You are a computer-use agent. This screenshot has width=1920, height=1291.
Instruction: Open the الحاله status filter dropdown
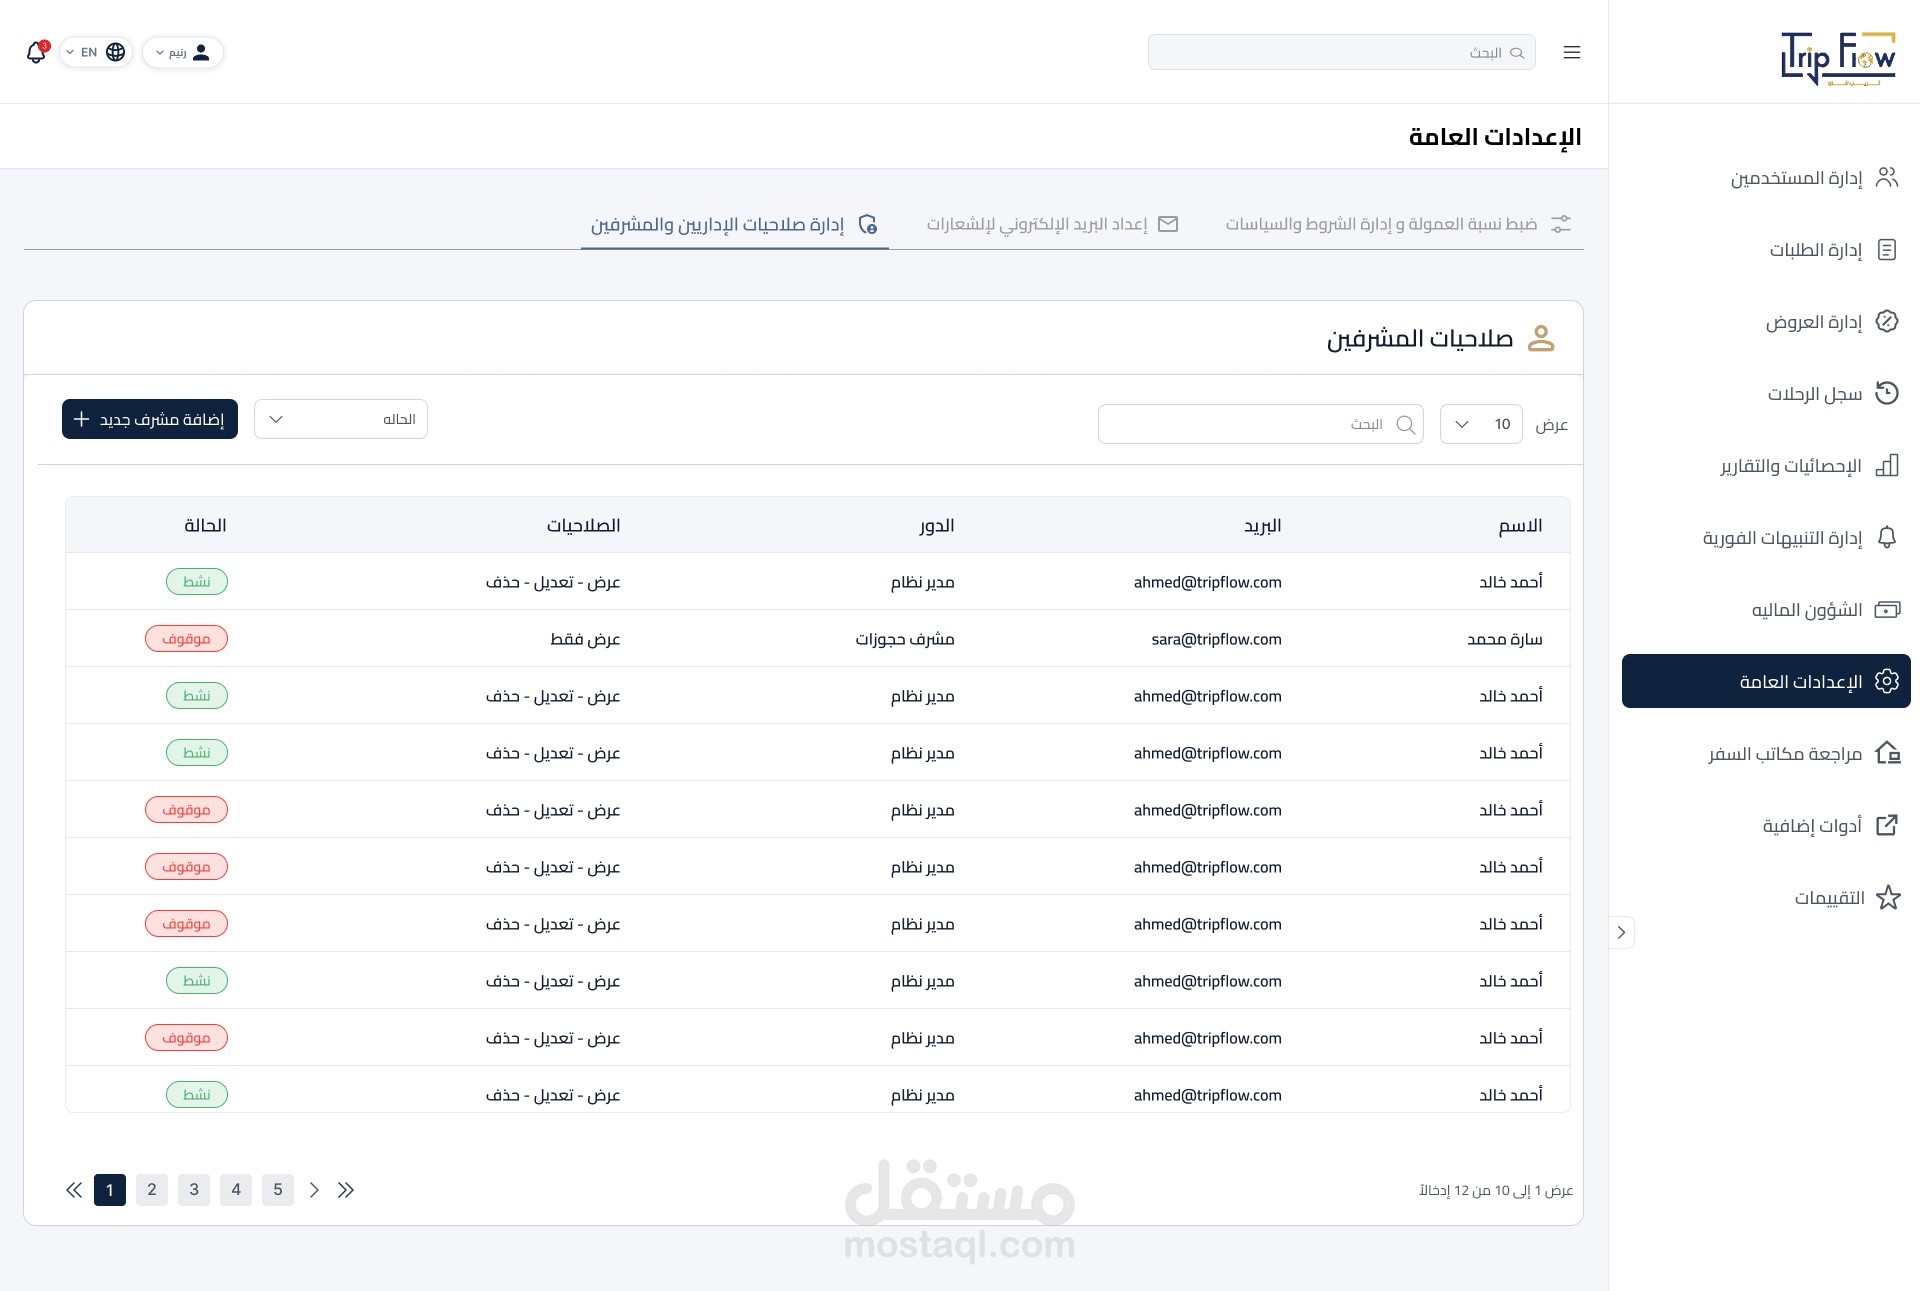tap(341, 419)
